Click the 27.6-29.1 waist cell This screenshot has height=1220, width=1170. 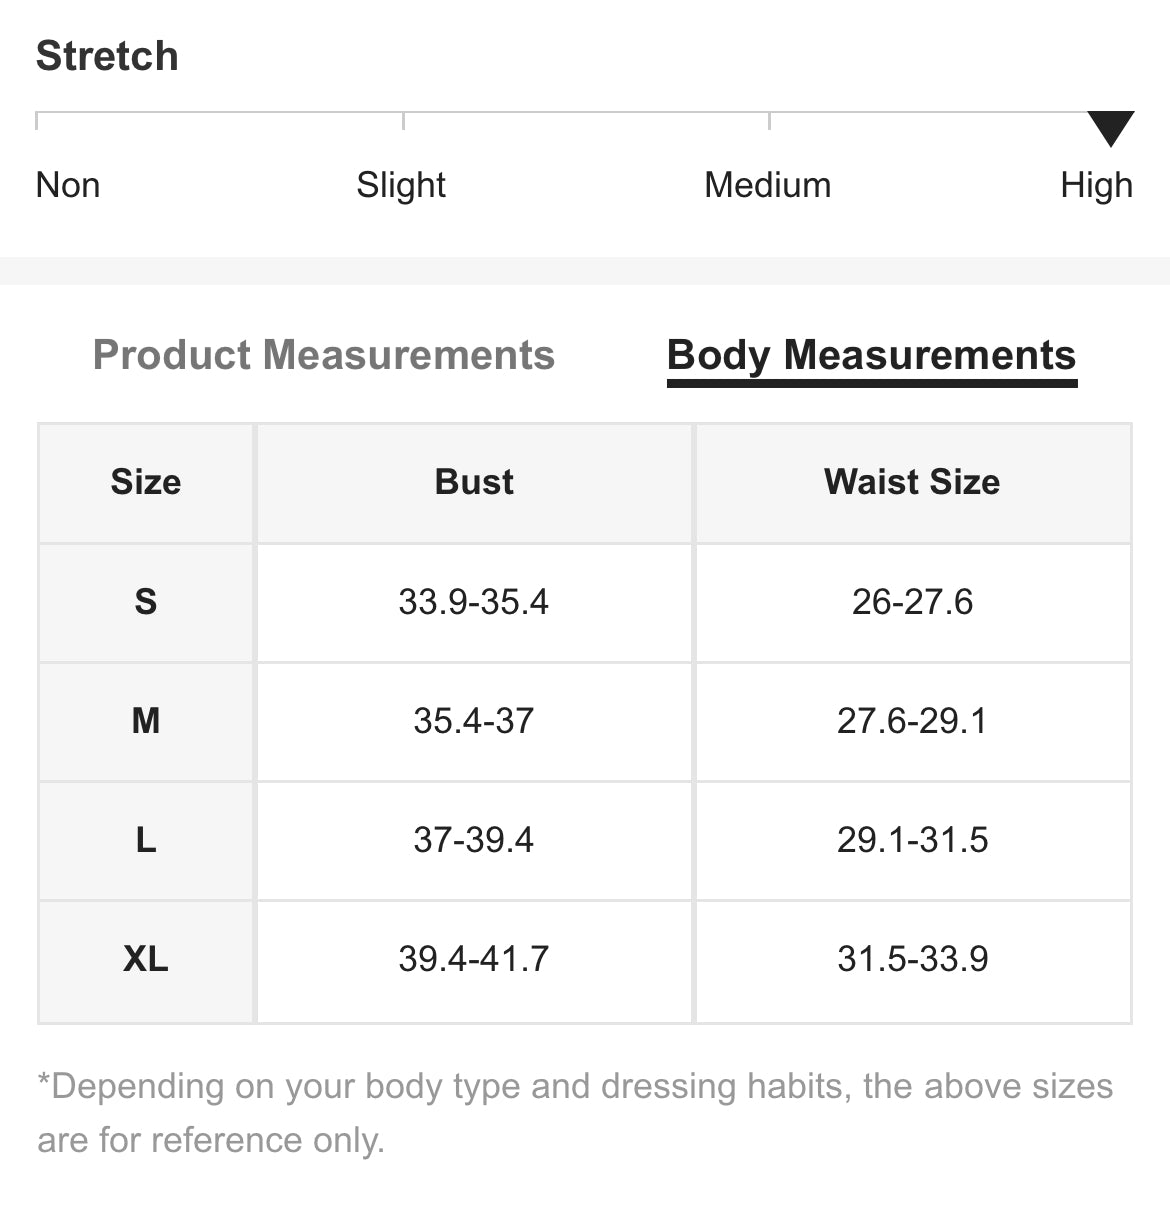tap(913, 721)
